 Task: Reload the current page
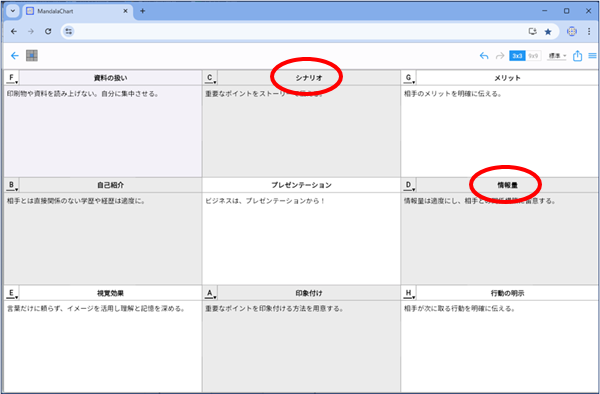click(48, 31)
